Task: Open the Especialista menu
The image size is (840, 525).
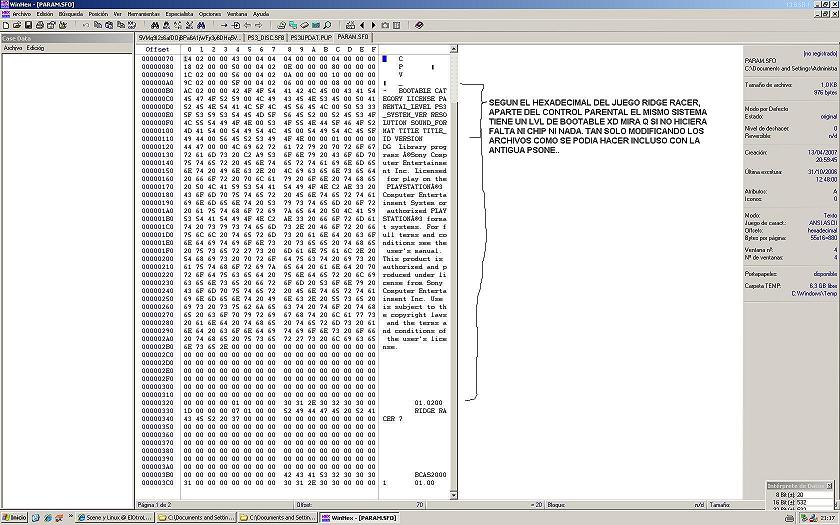Action: (179, 13)
